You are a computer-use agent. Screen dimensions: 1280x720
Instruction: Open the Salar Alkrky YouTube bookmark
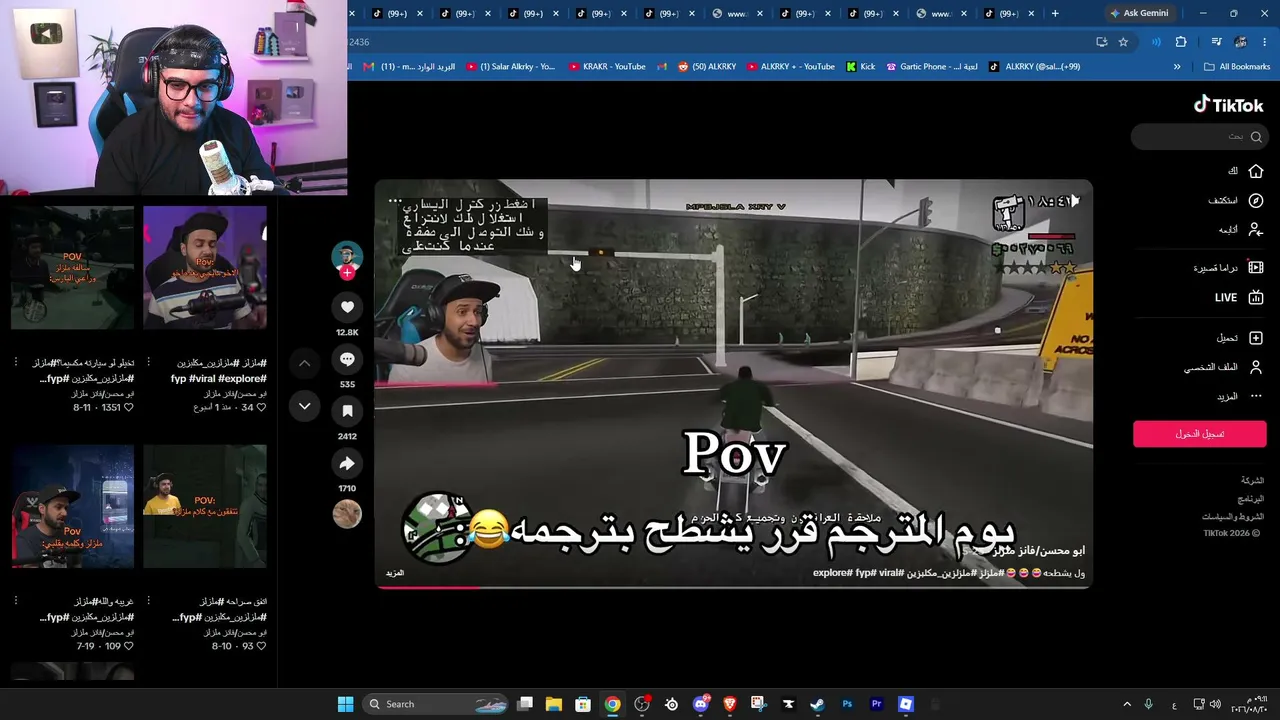[510, 67]
